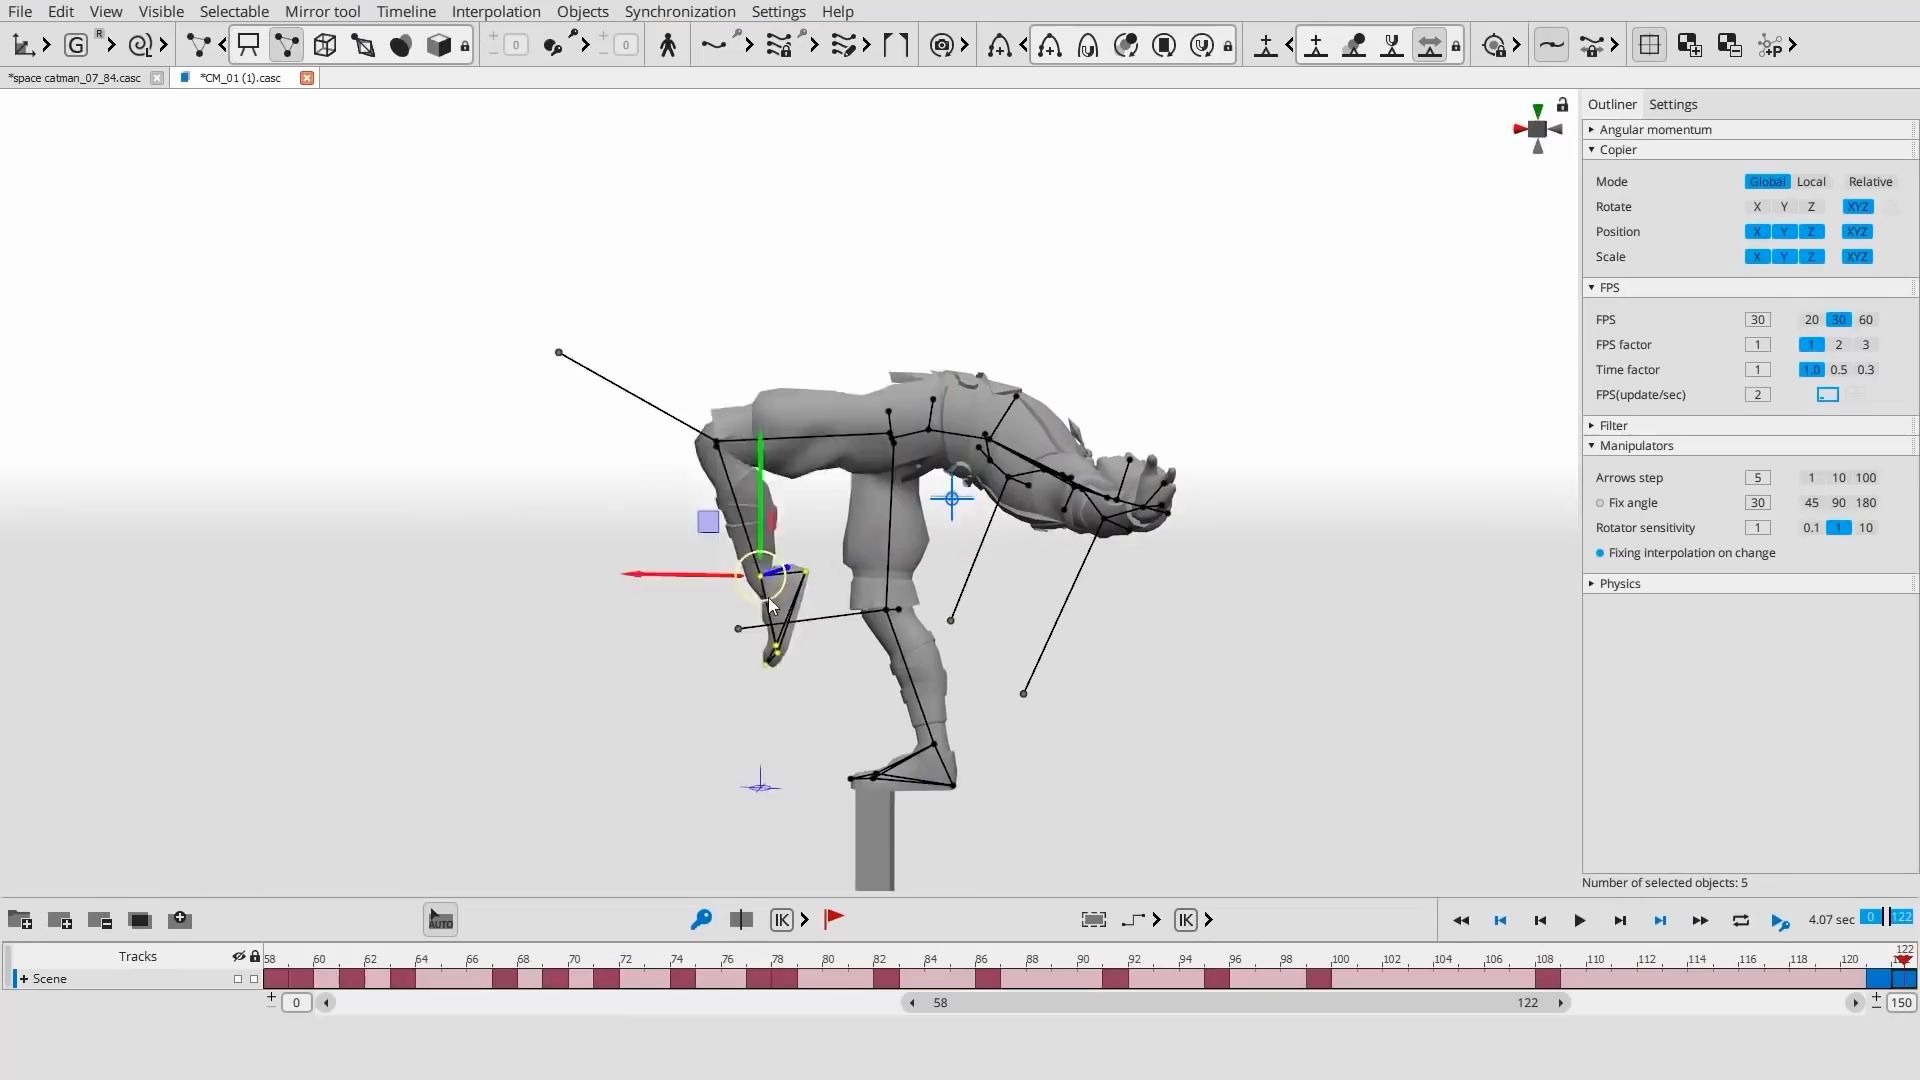This screenshot has height=1080, width=1920.
Task: Toggle the Fix angle radio button
Action: pyautogui.click(x=1600, y=503)
